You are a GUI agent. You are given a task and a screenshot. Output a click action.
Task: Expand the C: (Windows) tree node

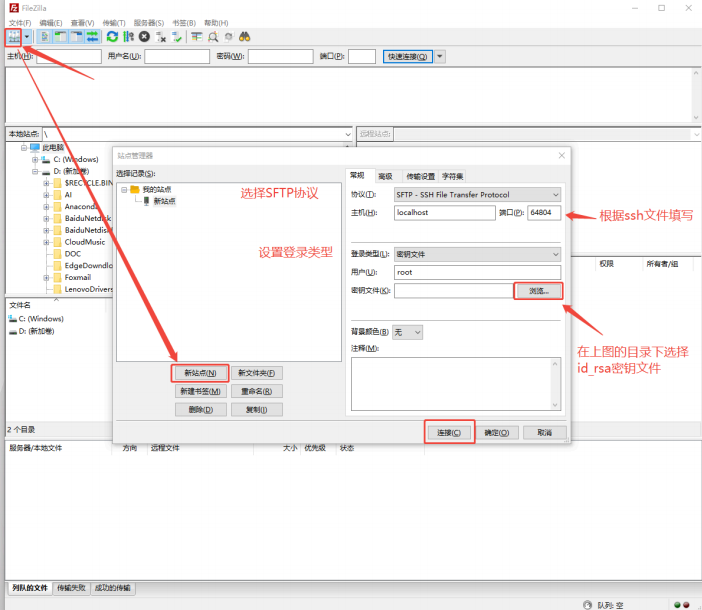(x=35, y=159)
